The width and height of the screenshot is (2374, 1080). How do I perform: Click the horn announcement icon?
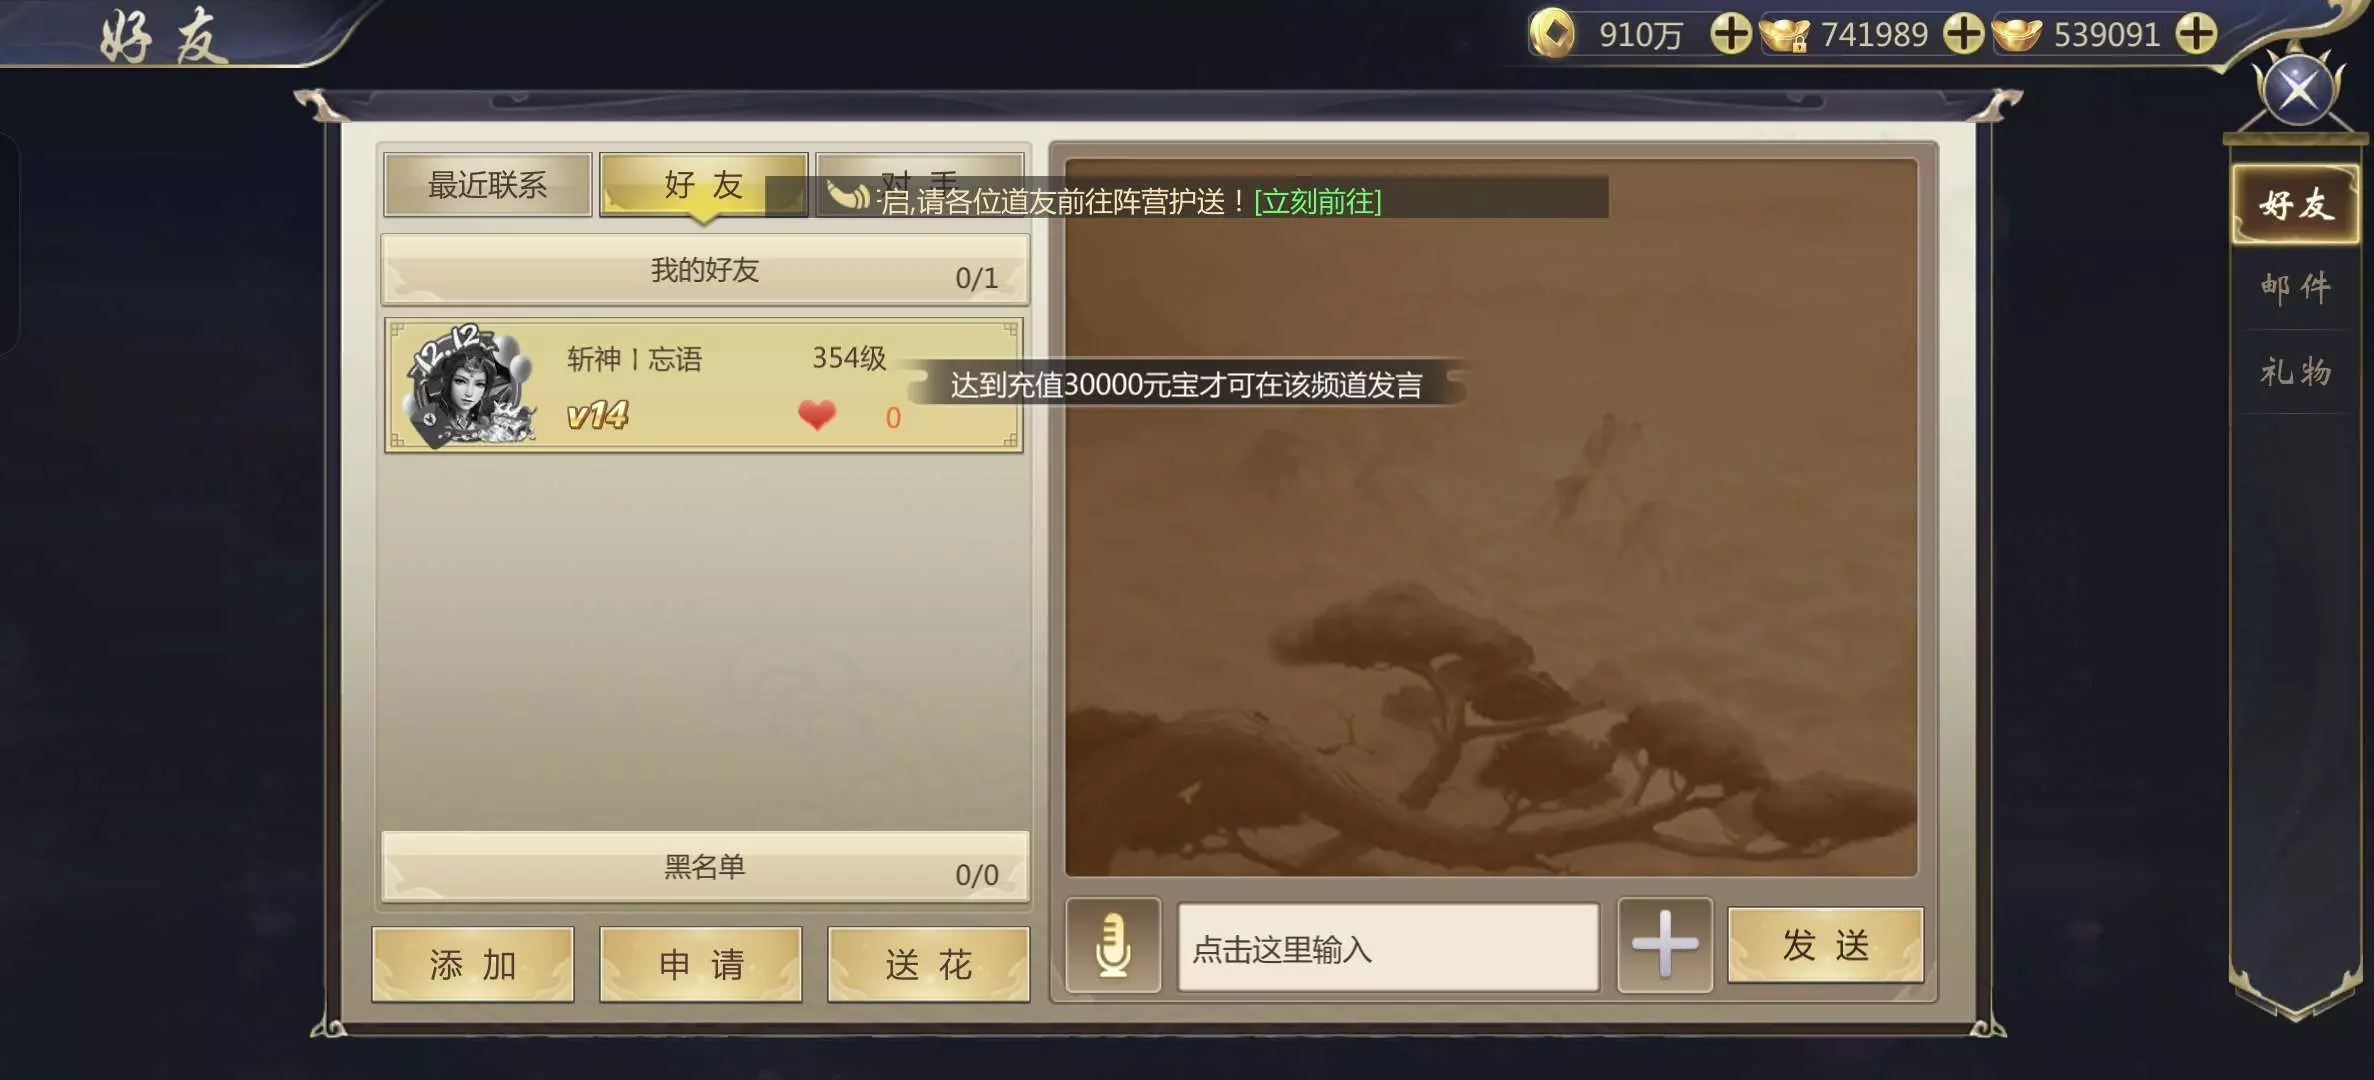click(x=848, y=195)
